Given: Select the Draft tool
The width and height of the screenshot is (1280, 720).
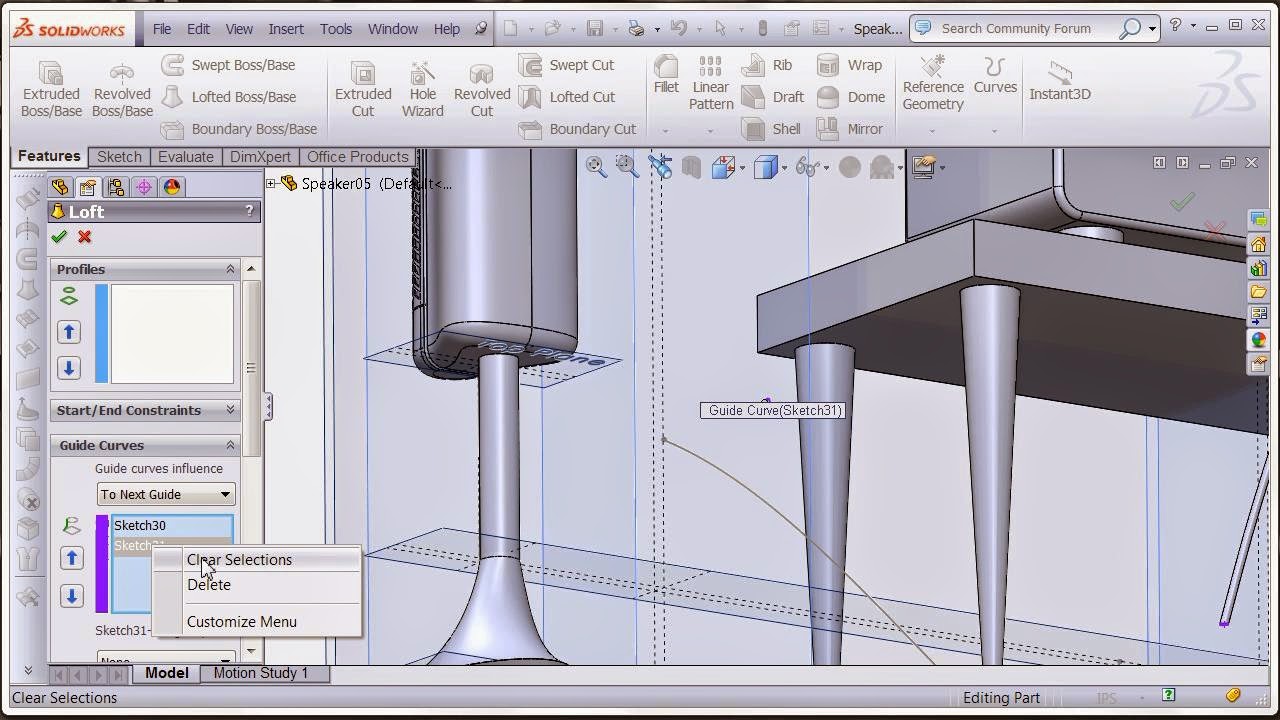Looking at the screenshot, I should 773,97.
